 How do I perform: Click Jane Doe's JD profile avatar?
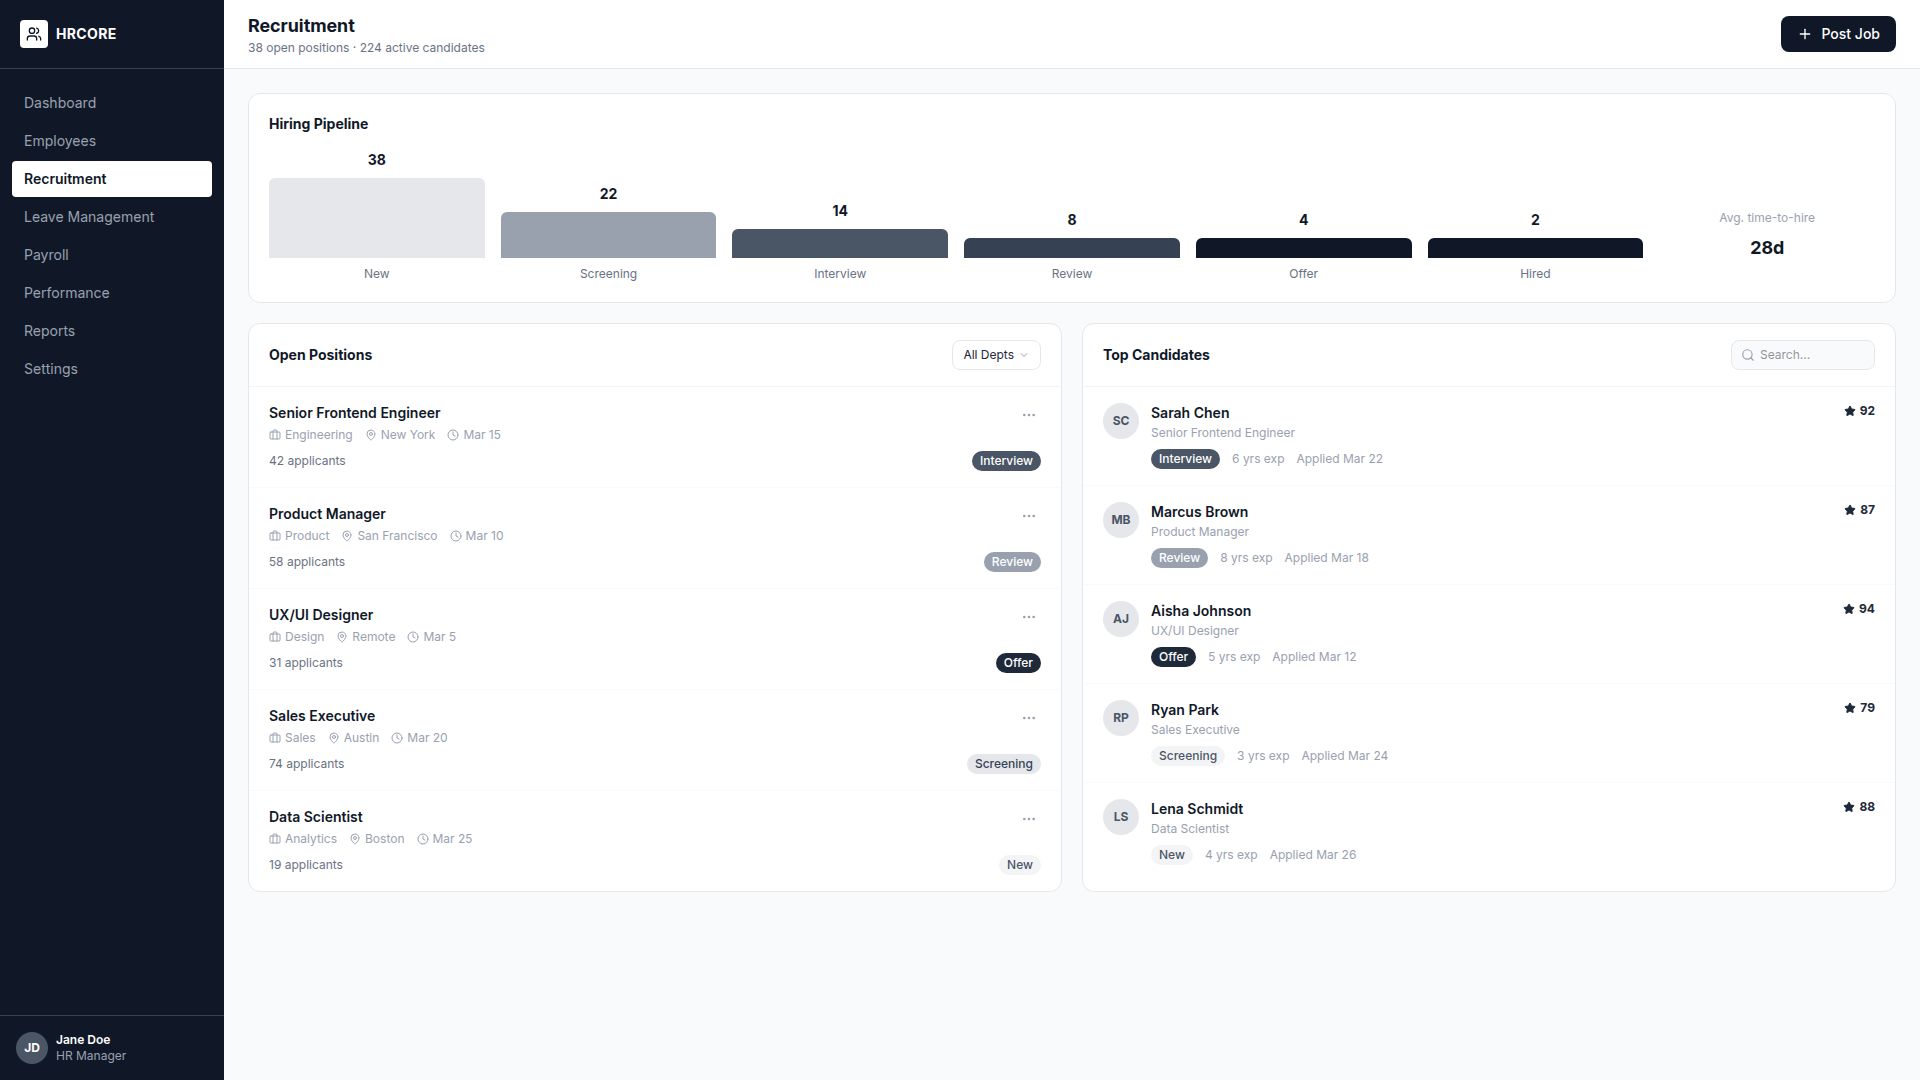(32, 1048)
